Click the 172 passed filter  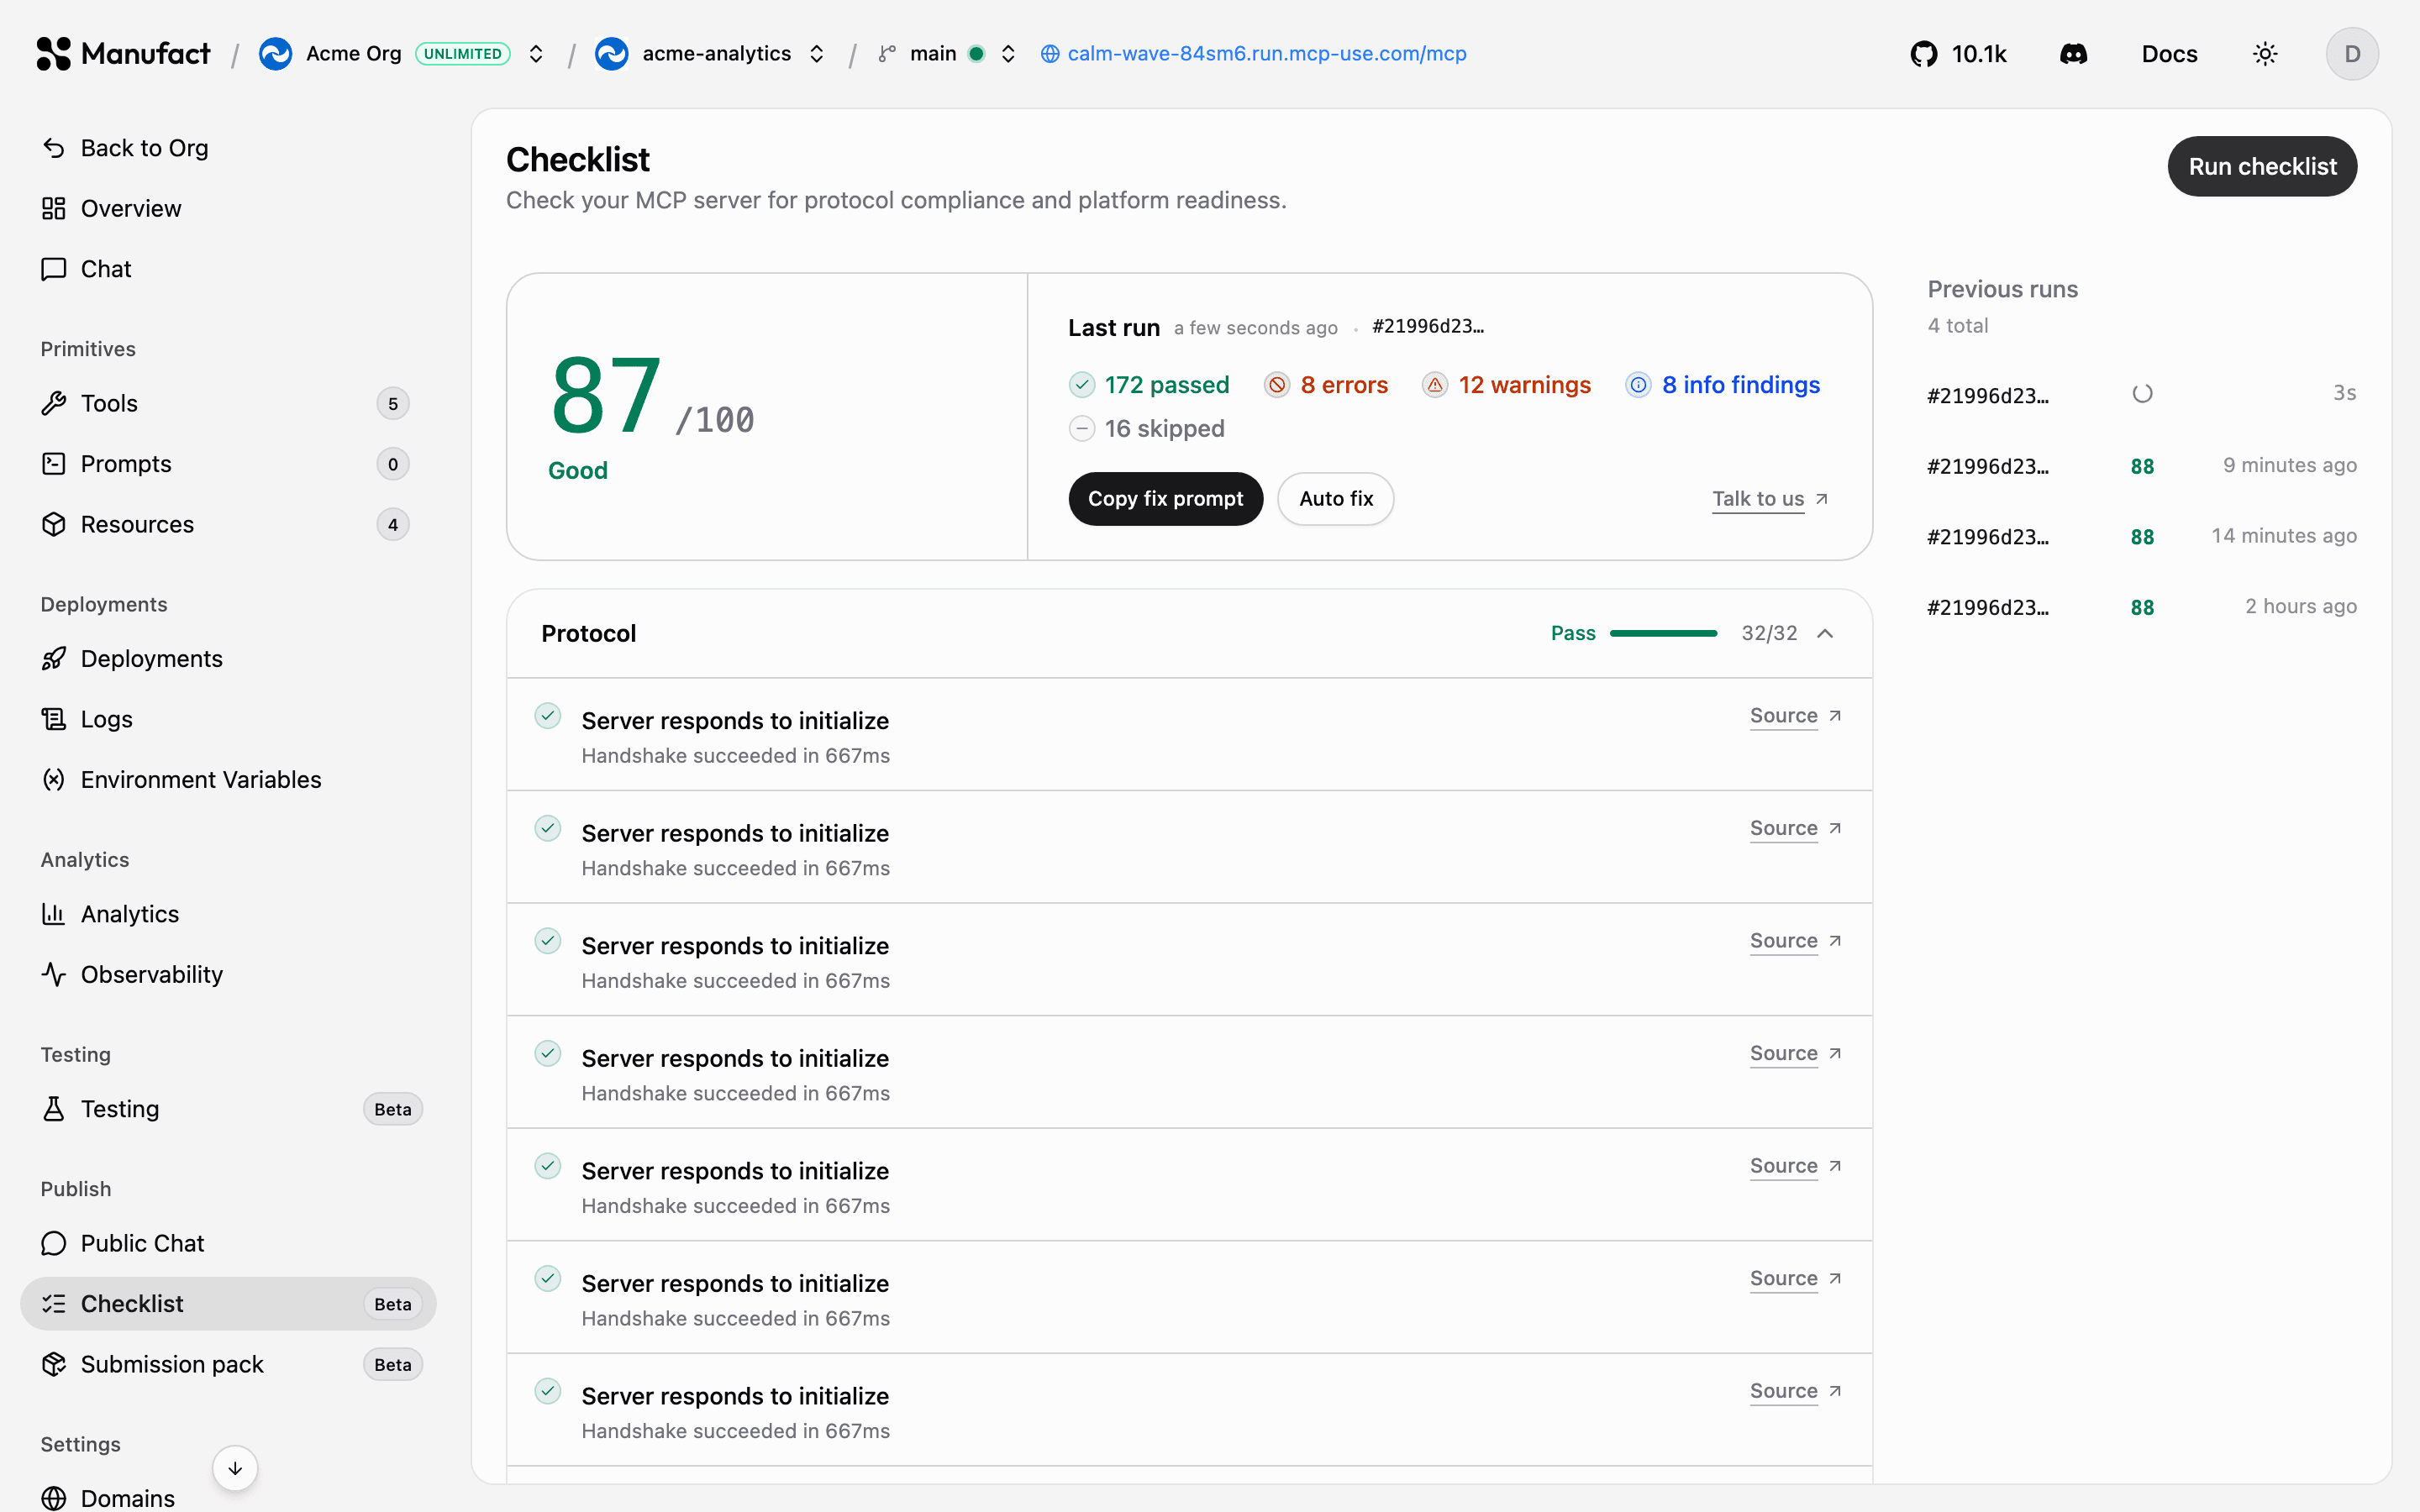tap(1149, 385)
